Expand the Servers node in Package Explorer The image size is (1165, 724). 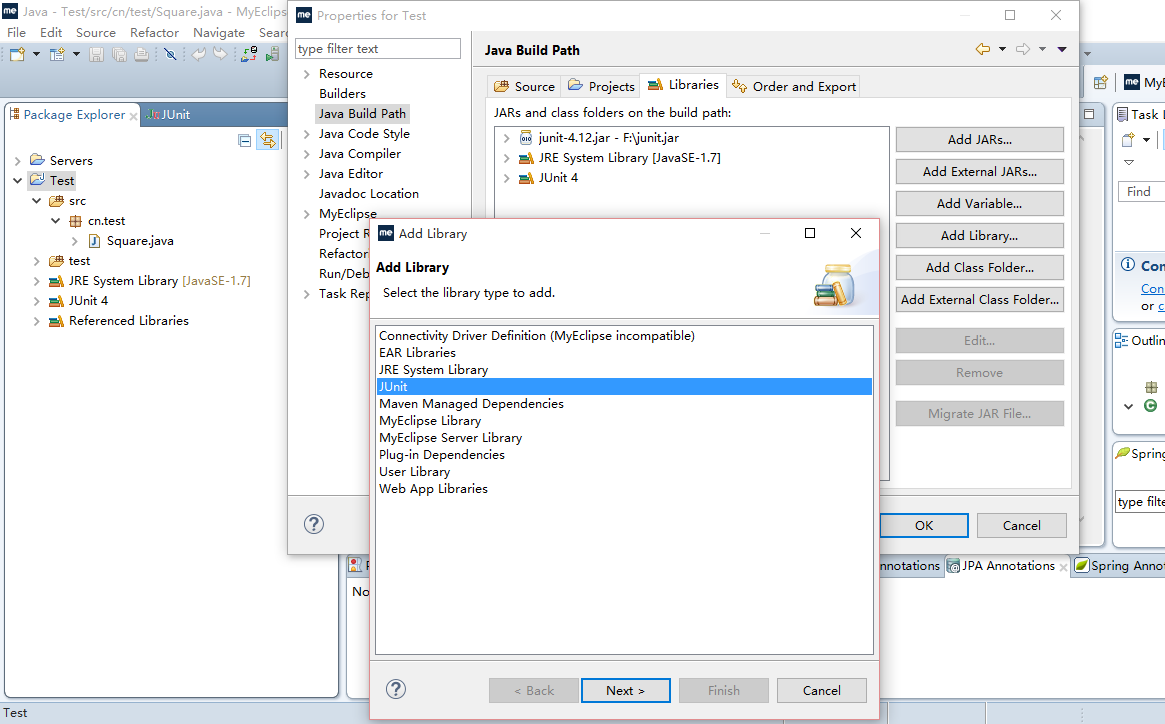(x=18, y=161)
